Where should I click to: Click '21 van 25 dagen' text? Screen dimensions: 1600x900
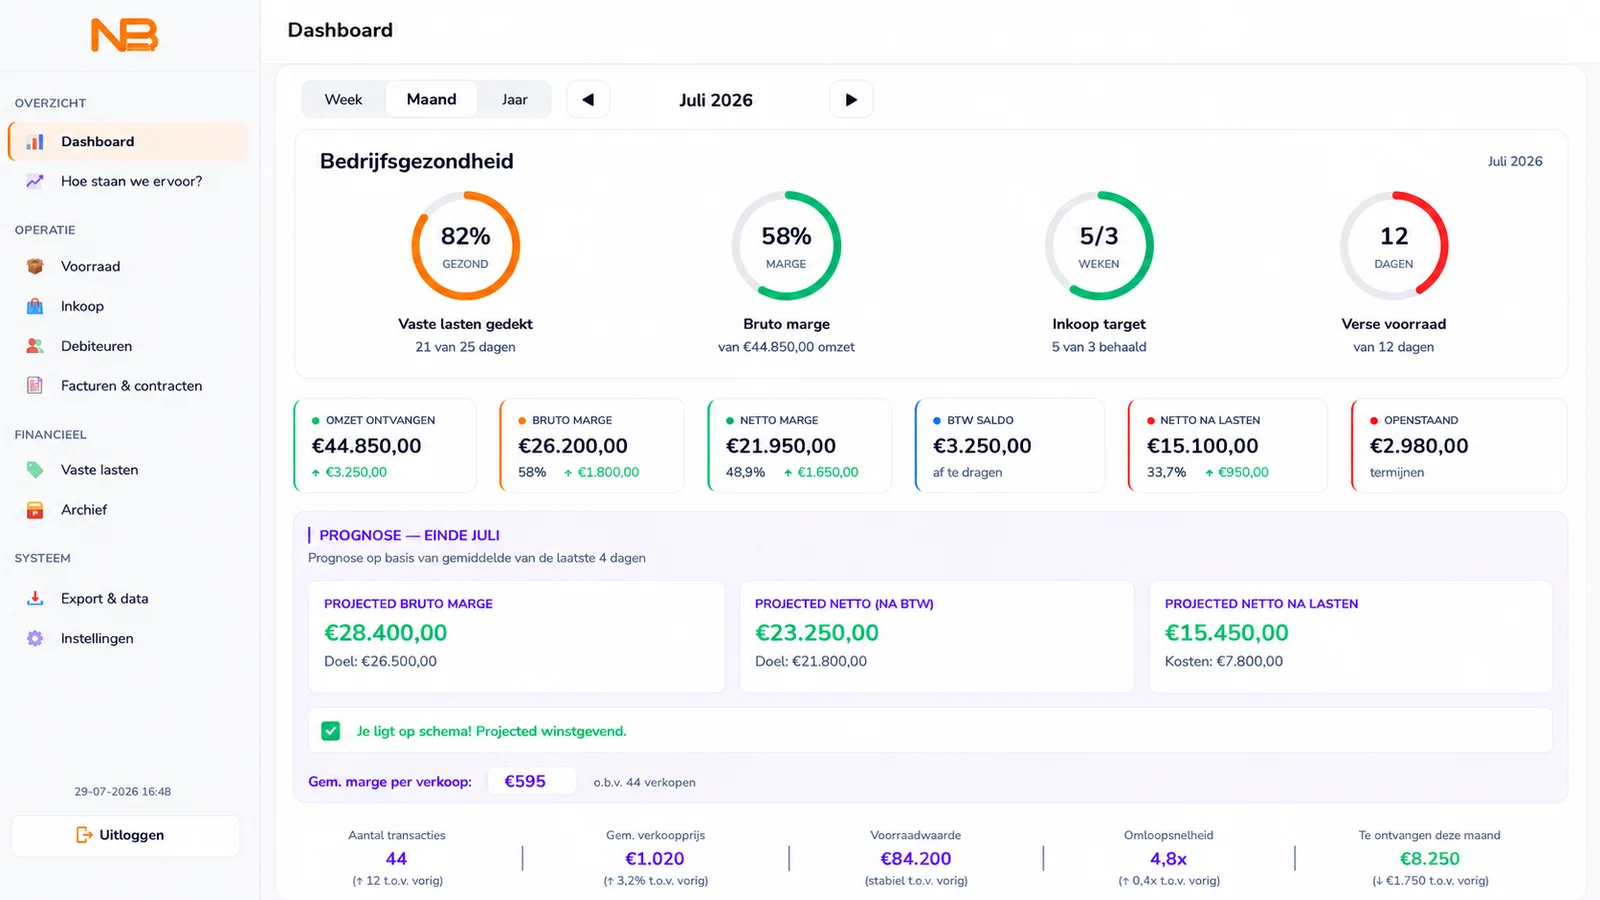point(466,347)
